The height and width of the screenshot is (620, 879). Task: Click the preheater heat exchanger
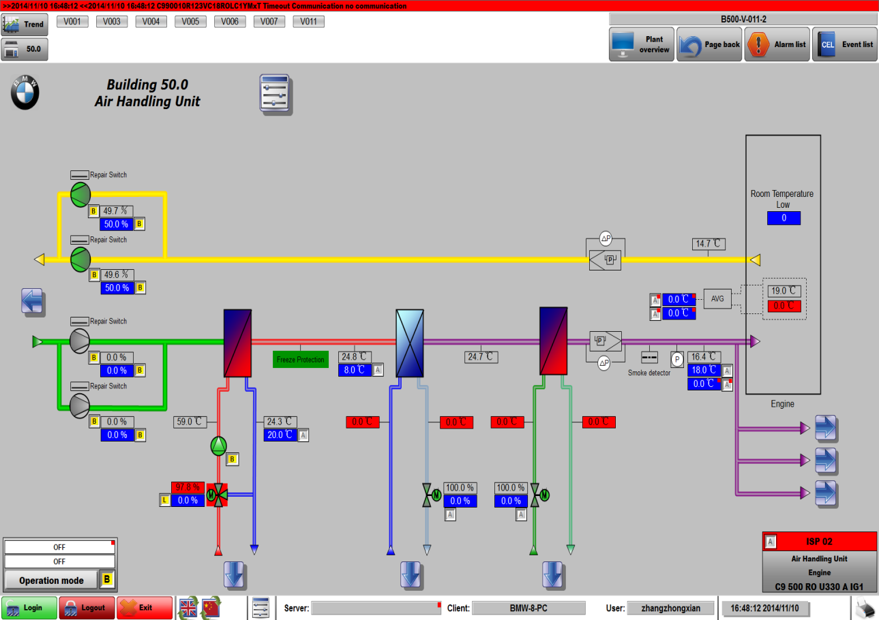[238, 343]
